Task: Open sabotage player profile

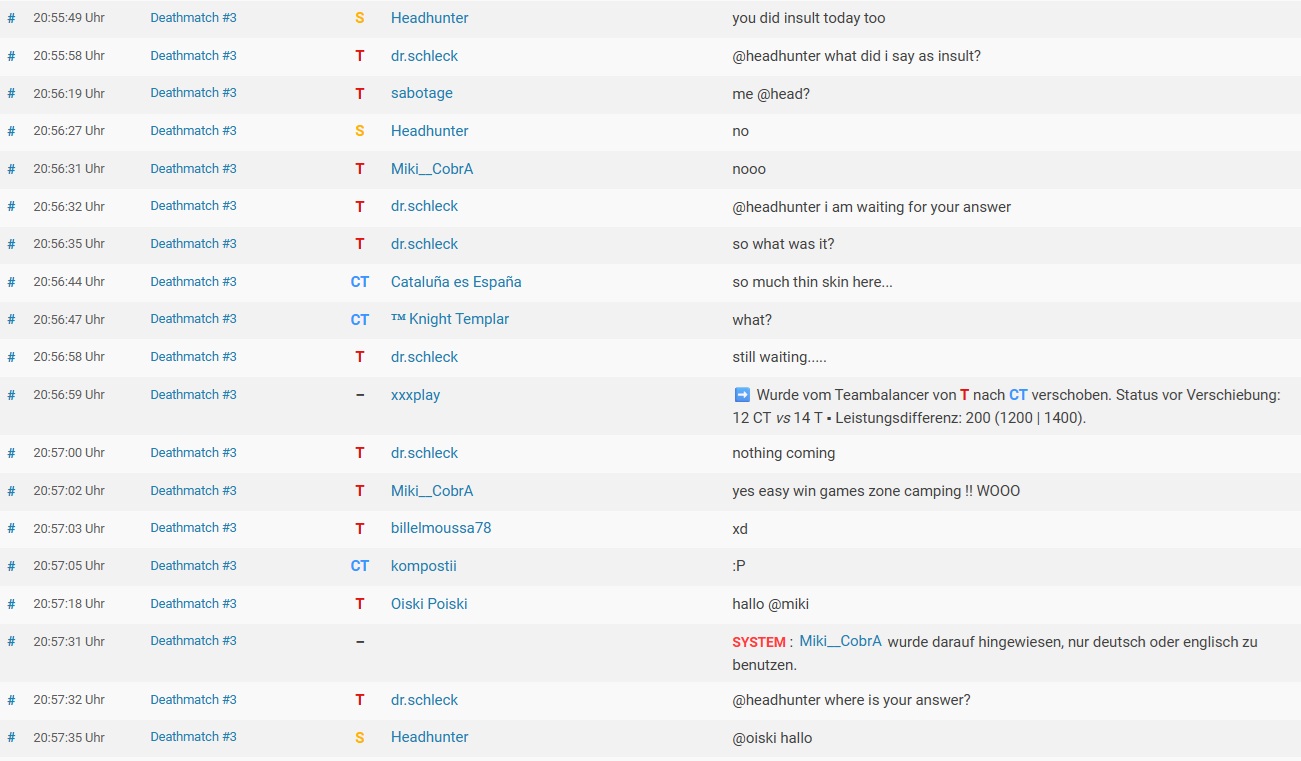Action: coord(421,93)
